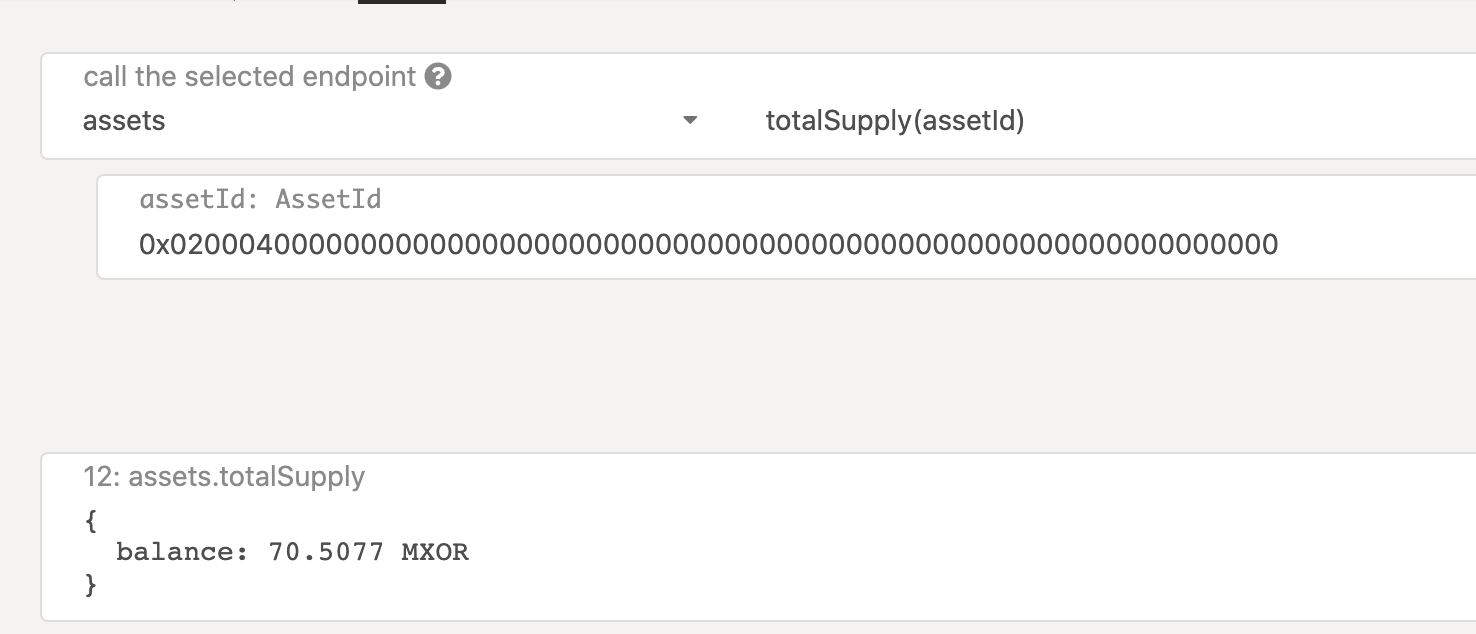1476x634 pixels.
Task: Click the 70.5077 balance value
Action: coord(326,551)
